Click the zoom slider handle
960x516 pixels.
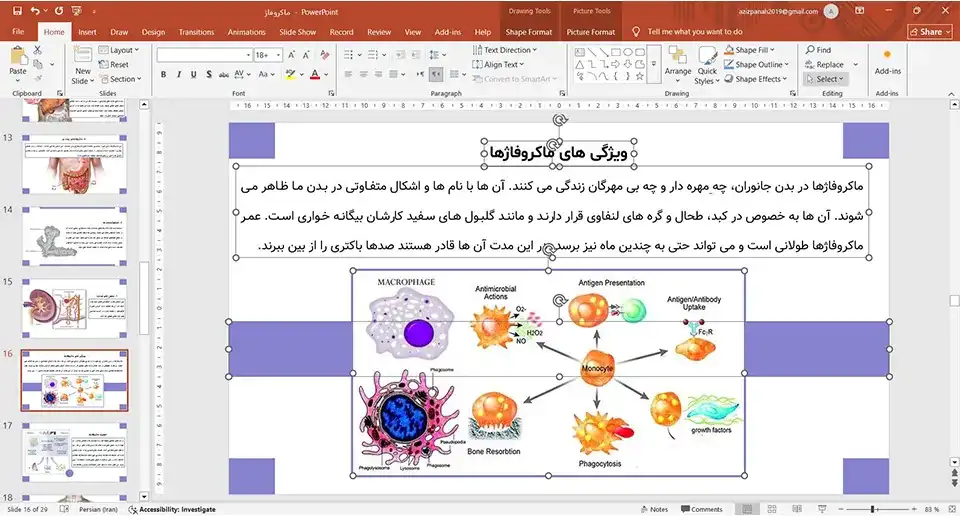click(872, 509)
